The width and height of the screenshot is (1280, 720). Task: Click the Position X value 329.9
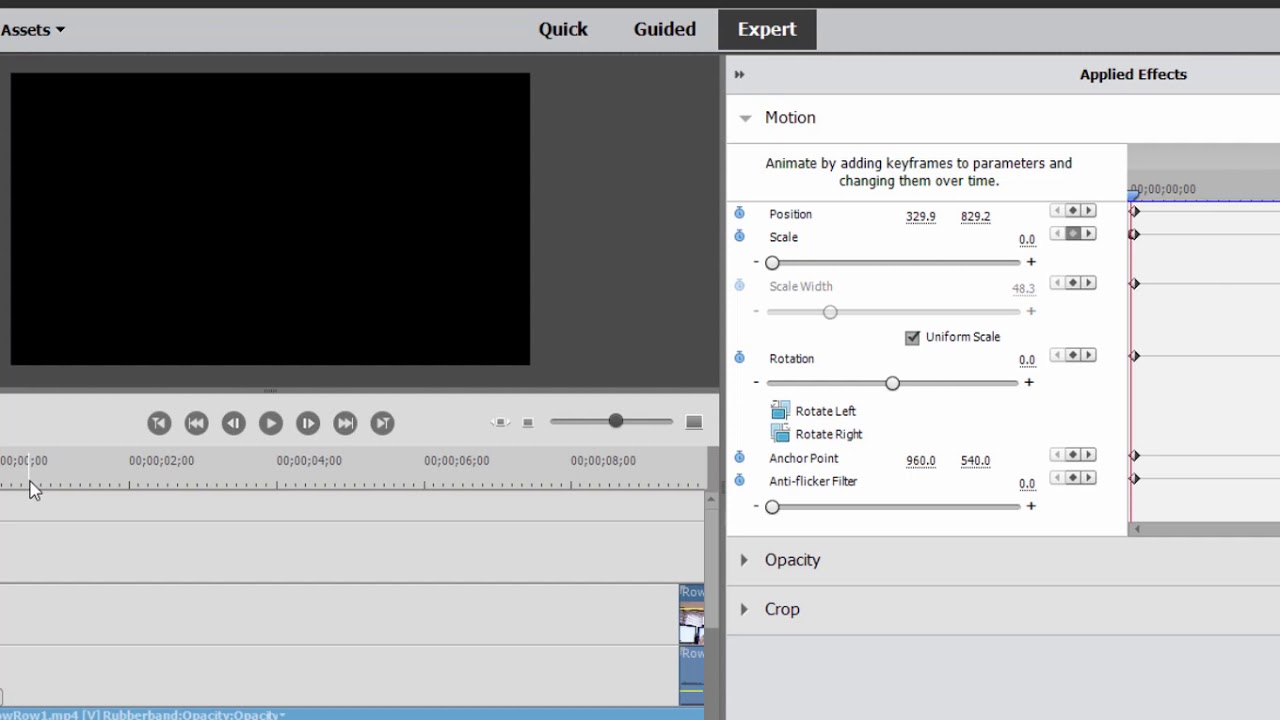(x=921, y=216)
